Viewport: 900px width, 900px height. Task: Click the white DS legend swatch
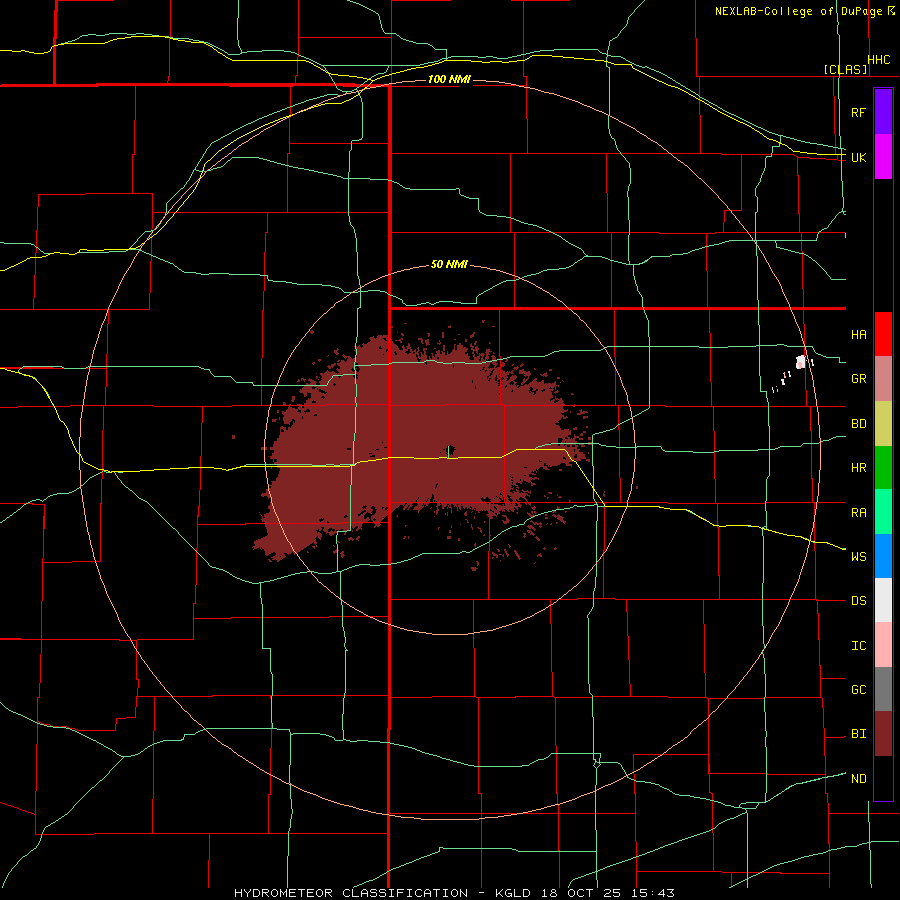(883, 600)
